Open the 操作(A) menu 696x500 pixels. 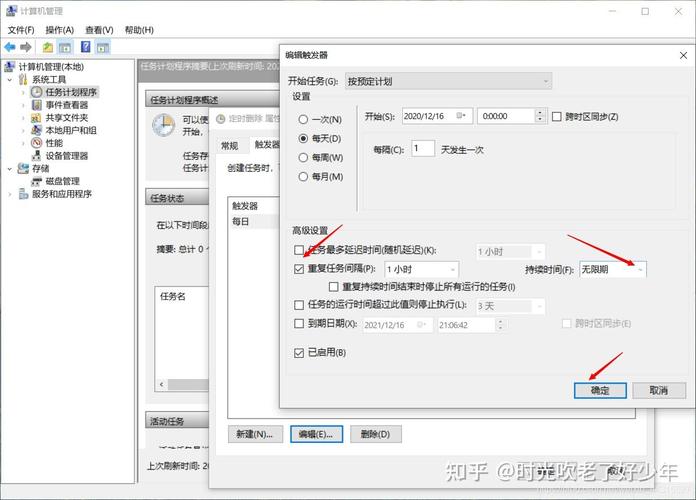59,30
